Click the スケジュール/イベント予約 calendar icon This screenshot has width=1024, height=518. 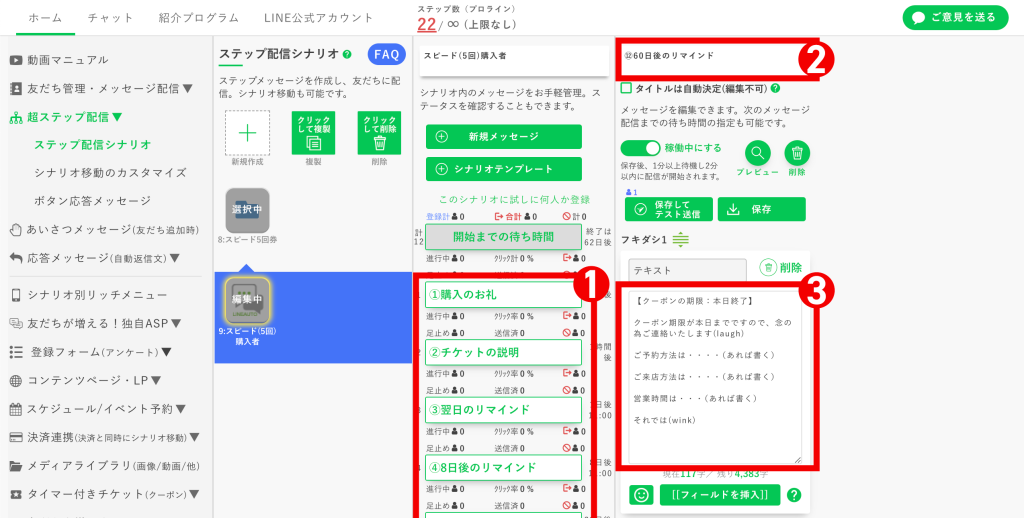(16, 410)
